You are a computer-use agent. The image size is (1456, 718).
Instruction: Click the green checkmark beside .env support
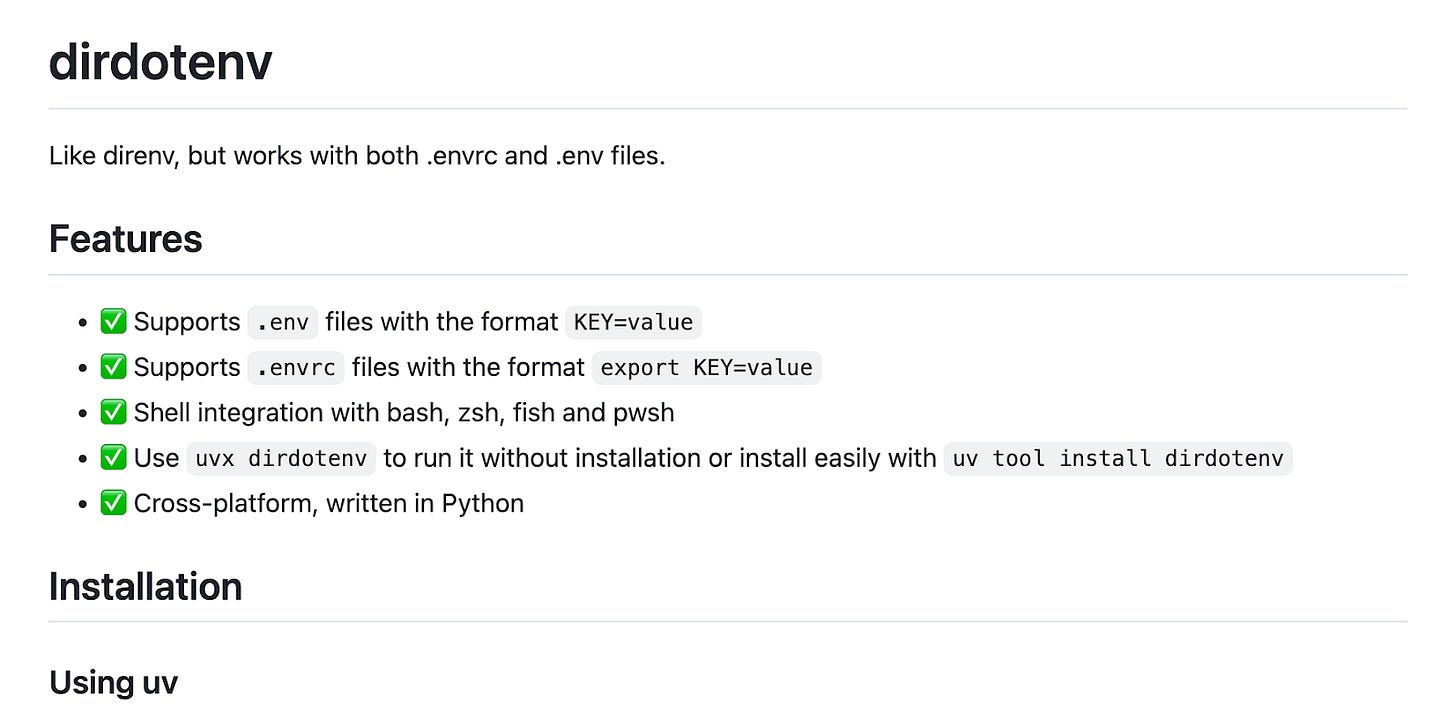pos(113,322)
